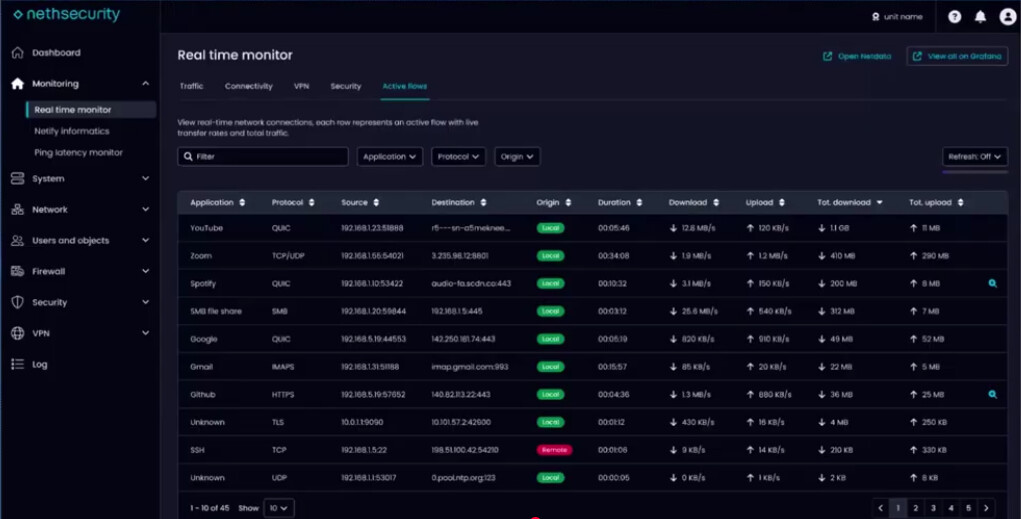Image resolution: width=1021 pixels, height=519 pixels.
Task: Open the Application filter dropdown
Action: point(389,157)
